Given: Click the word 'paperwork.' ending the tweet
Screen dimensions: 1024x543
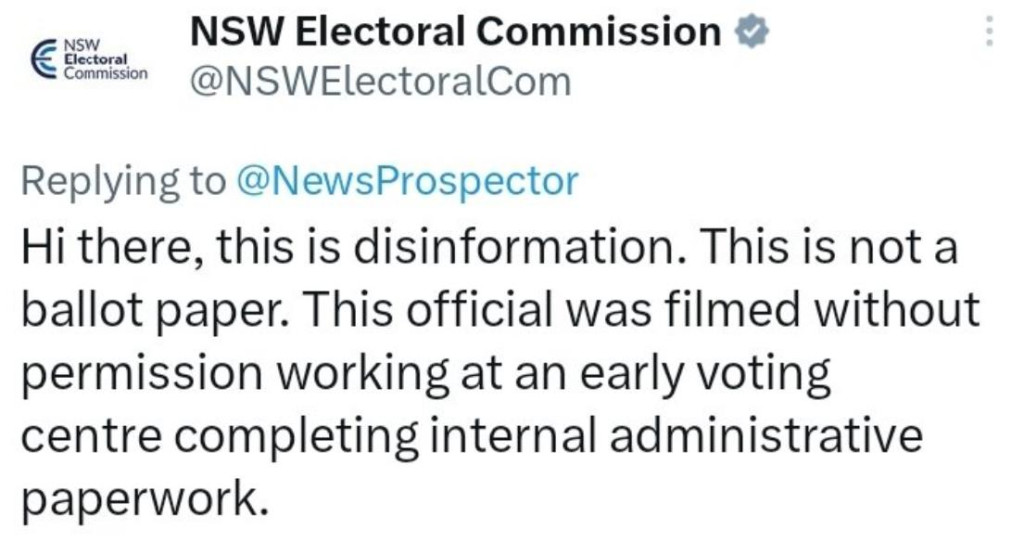Looking at the screenshot, I should pos(145,499).
